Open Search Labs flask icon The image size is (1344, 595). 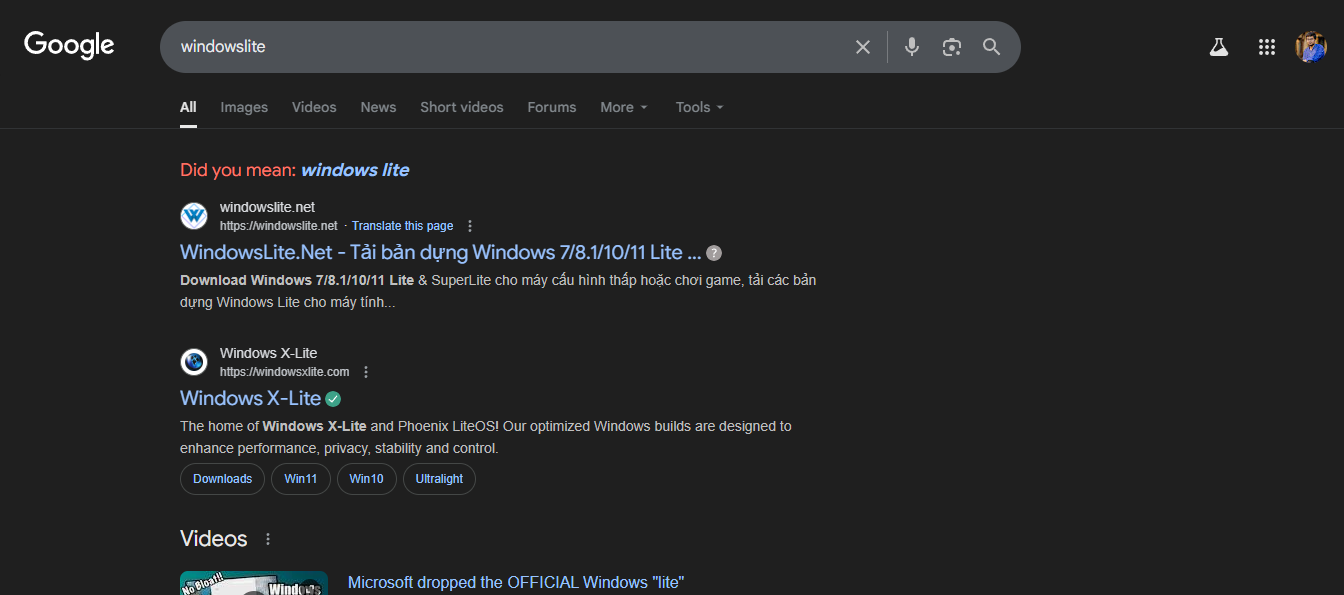[1218, 47]
